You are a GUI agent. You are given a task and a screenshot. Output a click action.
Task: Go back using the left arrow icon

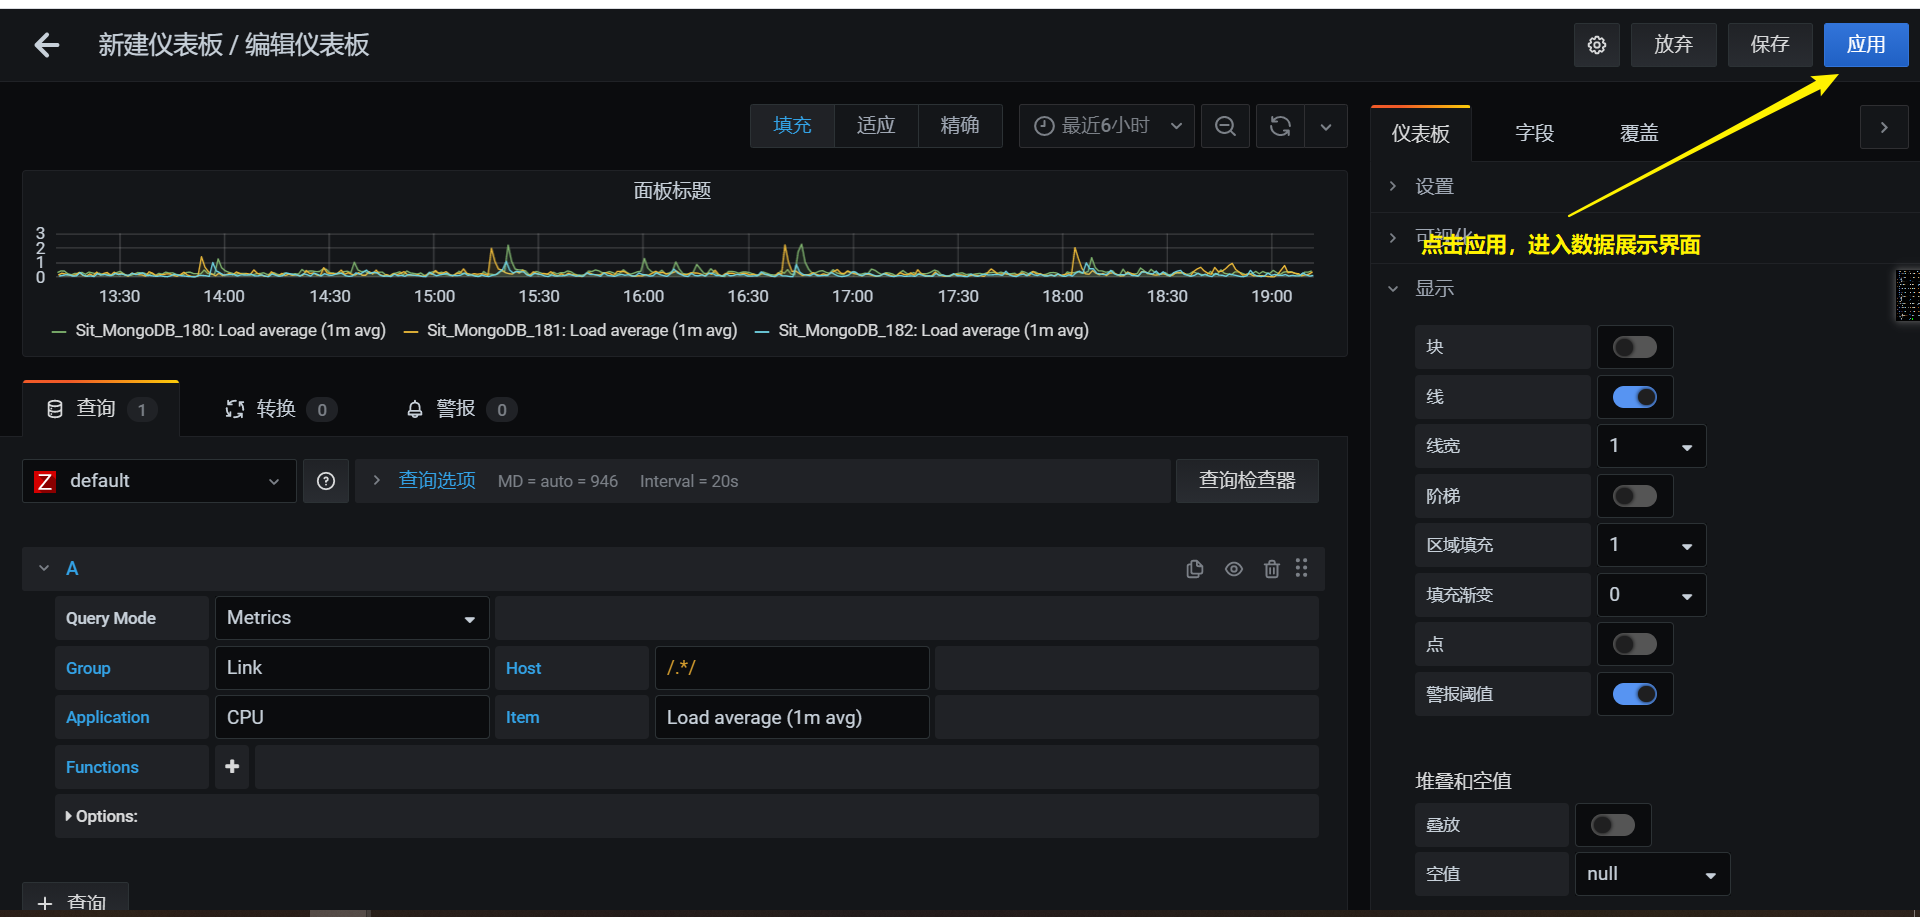click(46, 45)
